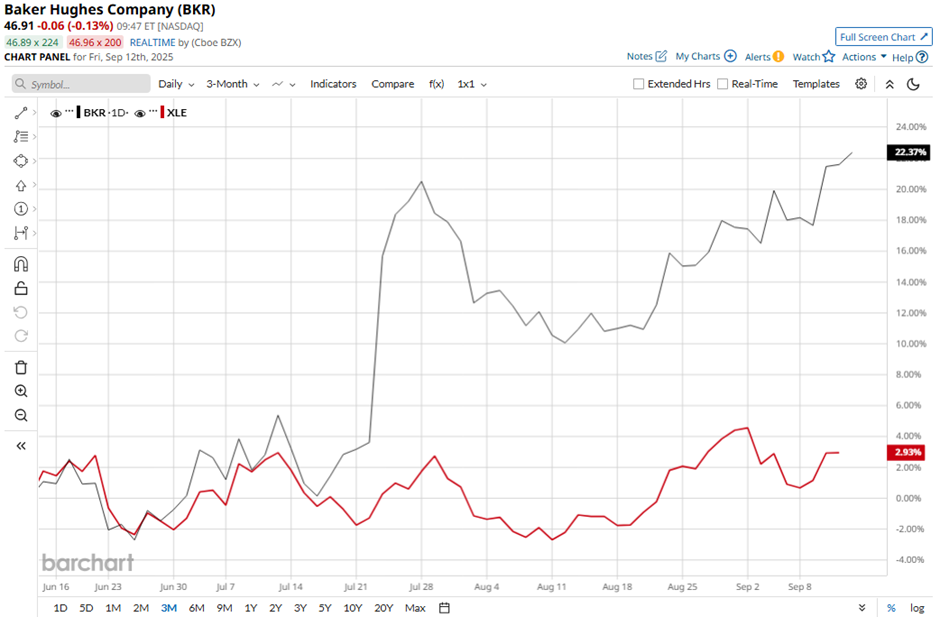Click the Symbol search field
Viewport: 940px width, 617px height.
(x=81, y=84)
